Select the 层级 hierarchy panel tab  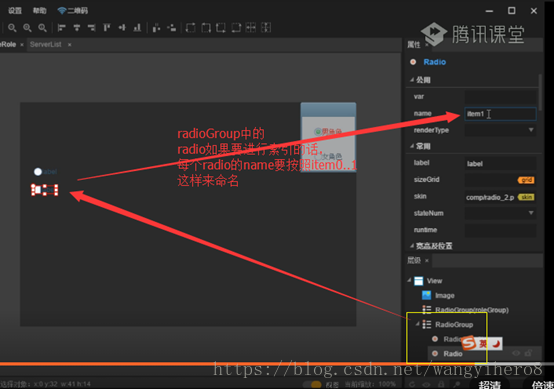414,260
